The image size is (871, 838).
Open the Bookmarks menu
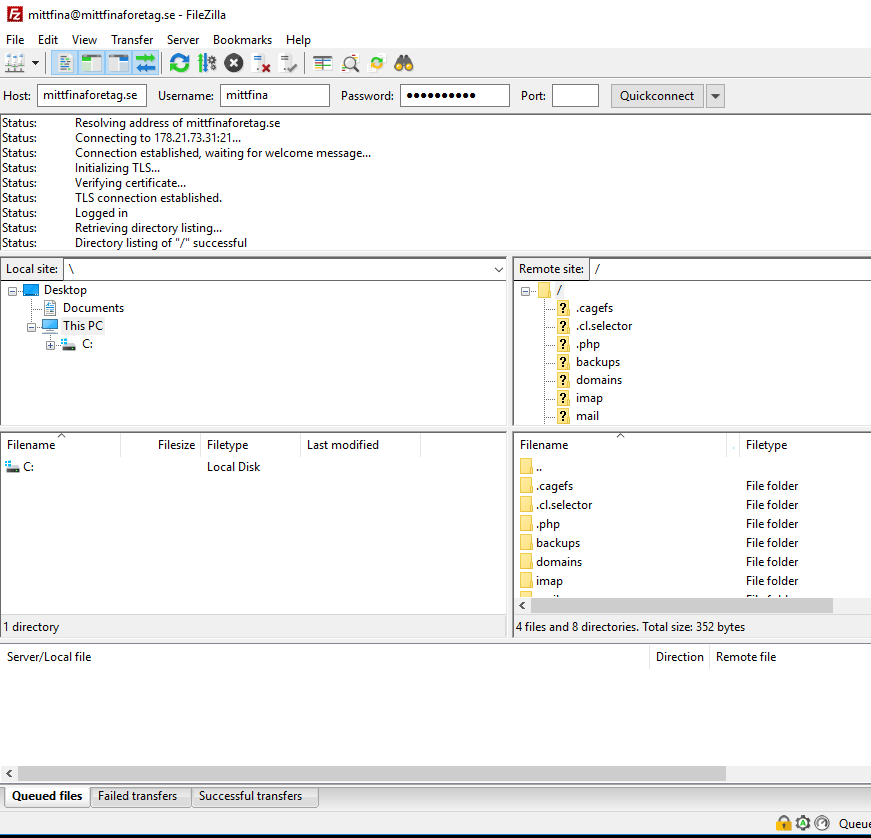tap(242, 40)
